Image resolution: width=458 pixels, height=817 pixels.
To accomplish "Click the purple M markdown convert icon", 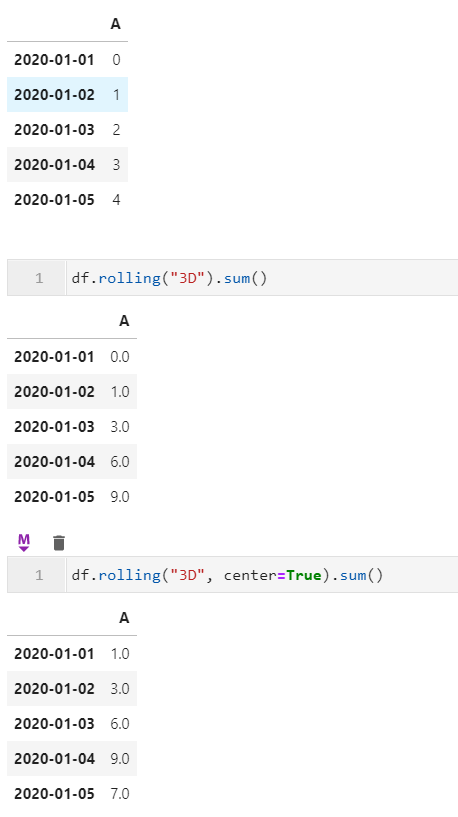I will [23, 542].
